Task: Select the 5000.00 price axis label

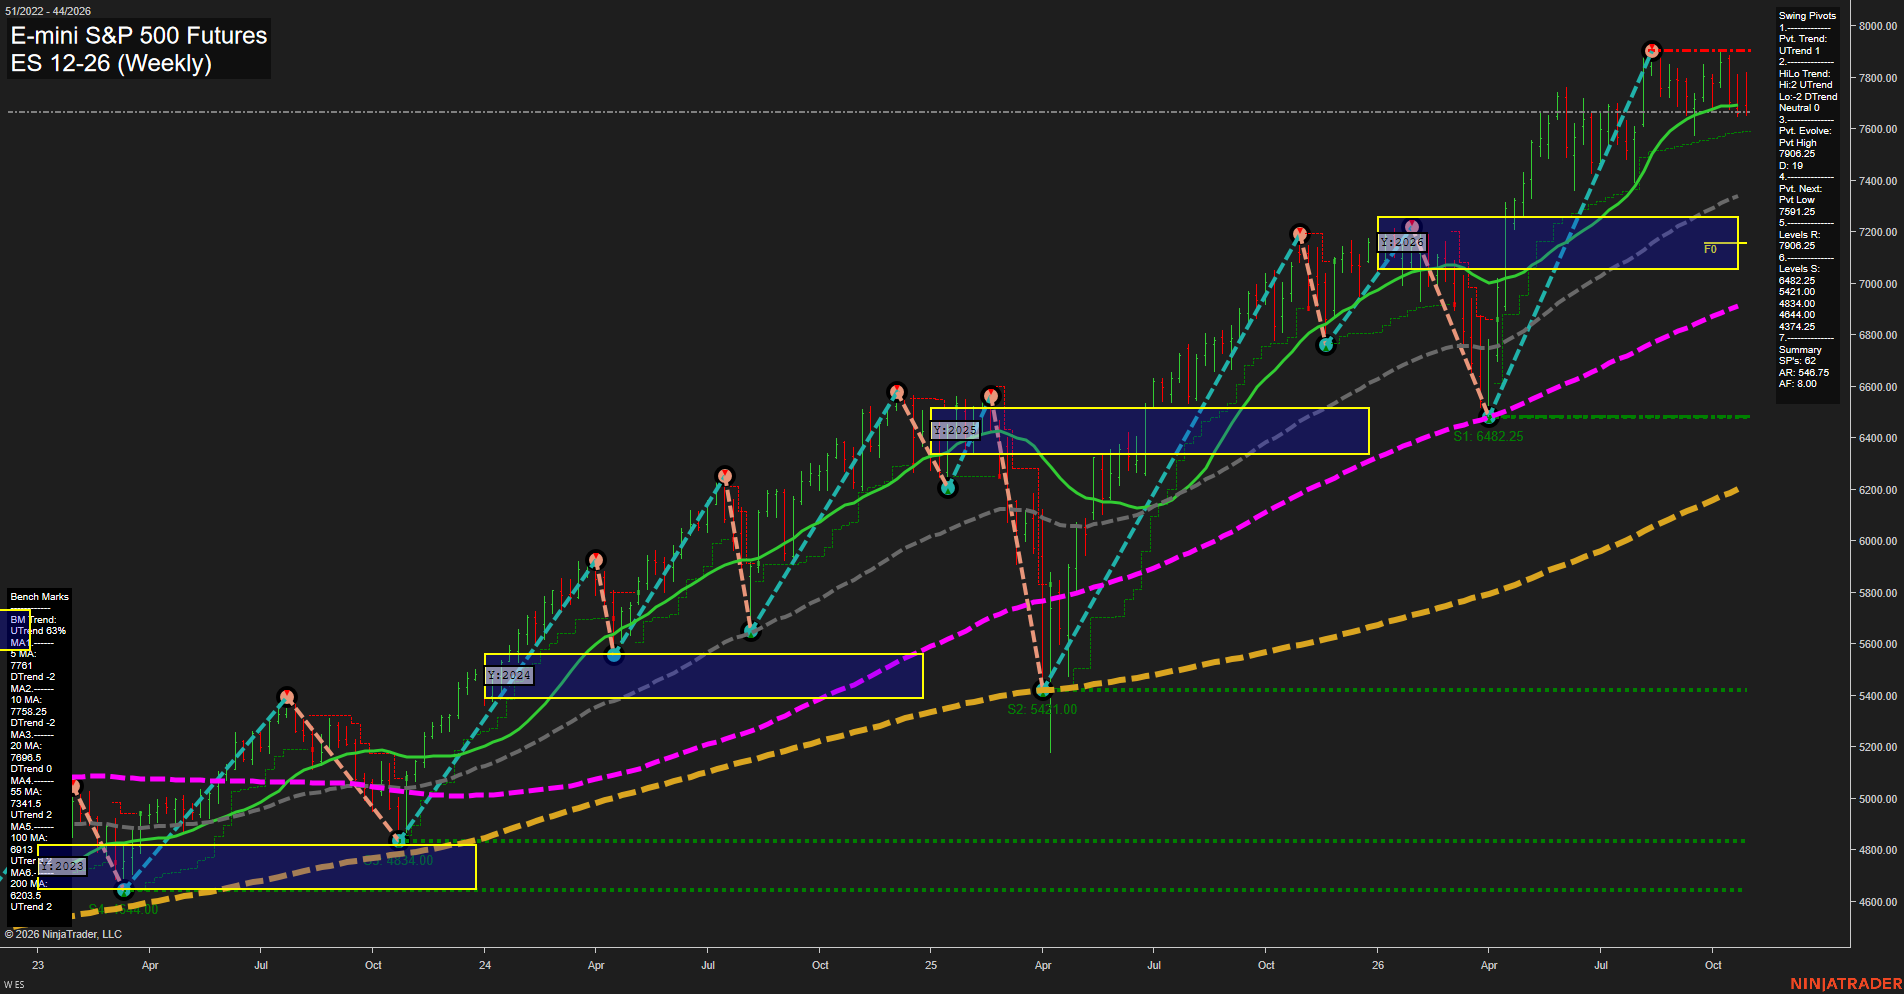Action: point(1878,799)
